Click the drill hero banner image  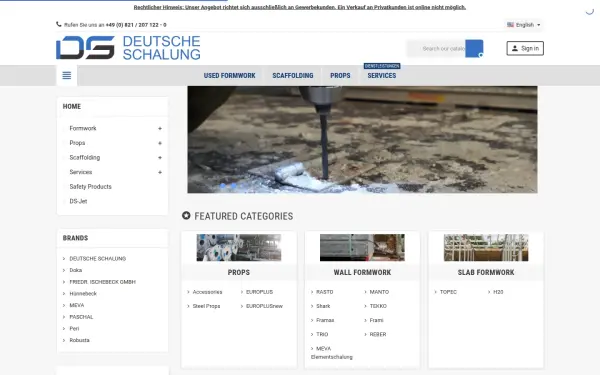tap(362, 140)
